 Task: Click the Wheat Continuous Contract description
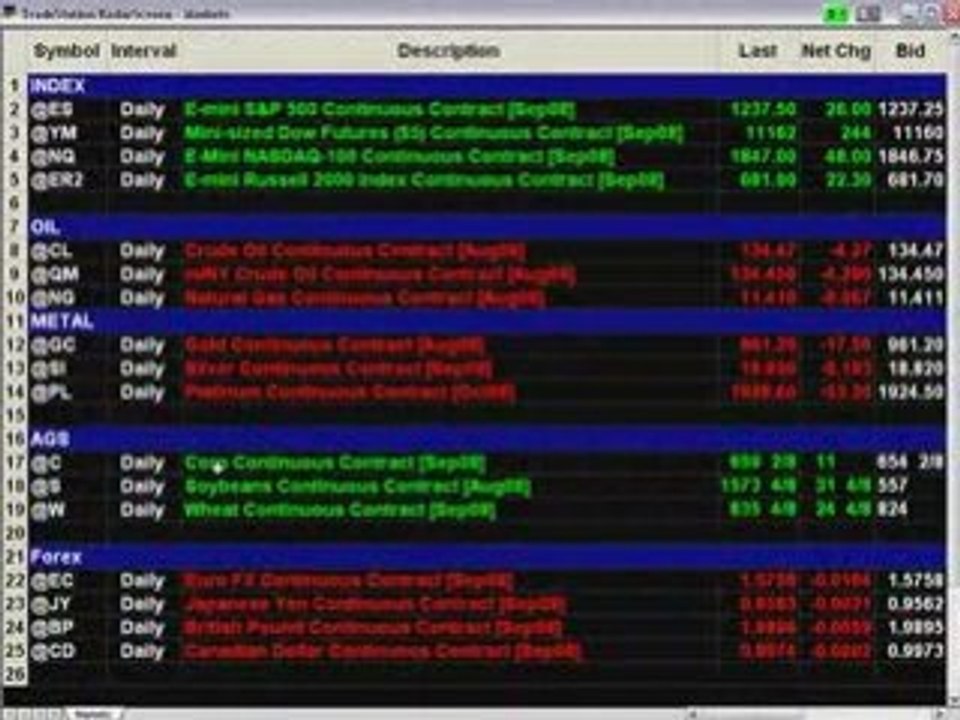coord(340,510)
